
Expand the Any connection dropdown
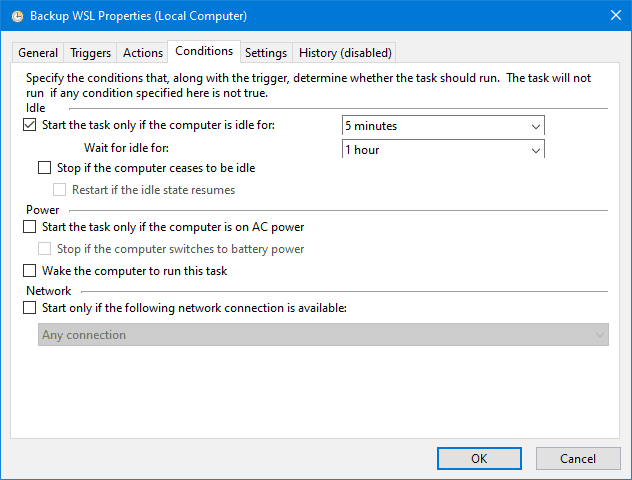[599, 335]
